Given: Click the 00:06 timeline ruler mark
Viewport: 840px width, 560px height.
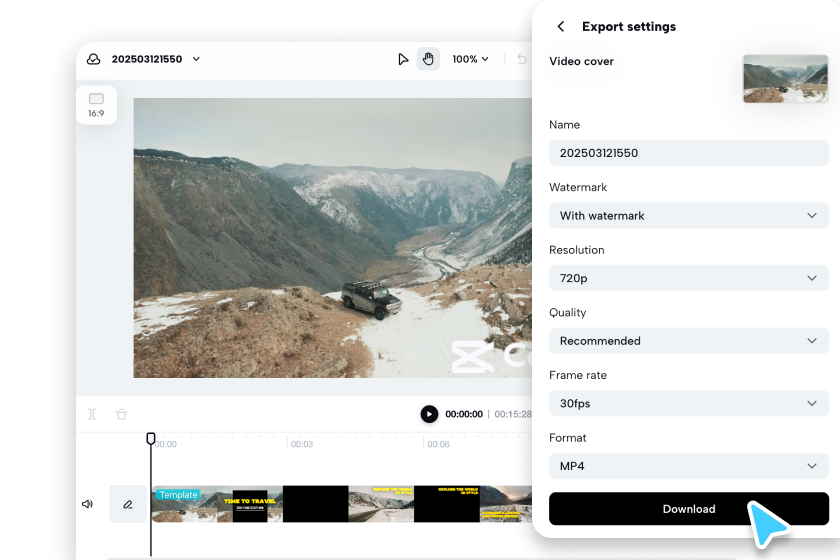Looking at the screenshot, I should point(439,444).
